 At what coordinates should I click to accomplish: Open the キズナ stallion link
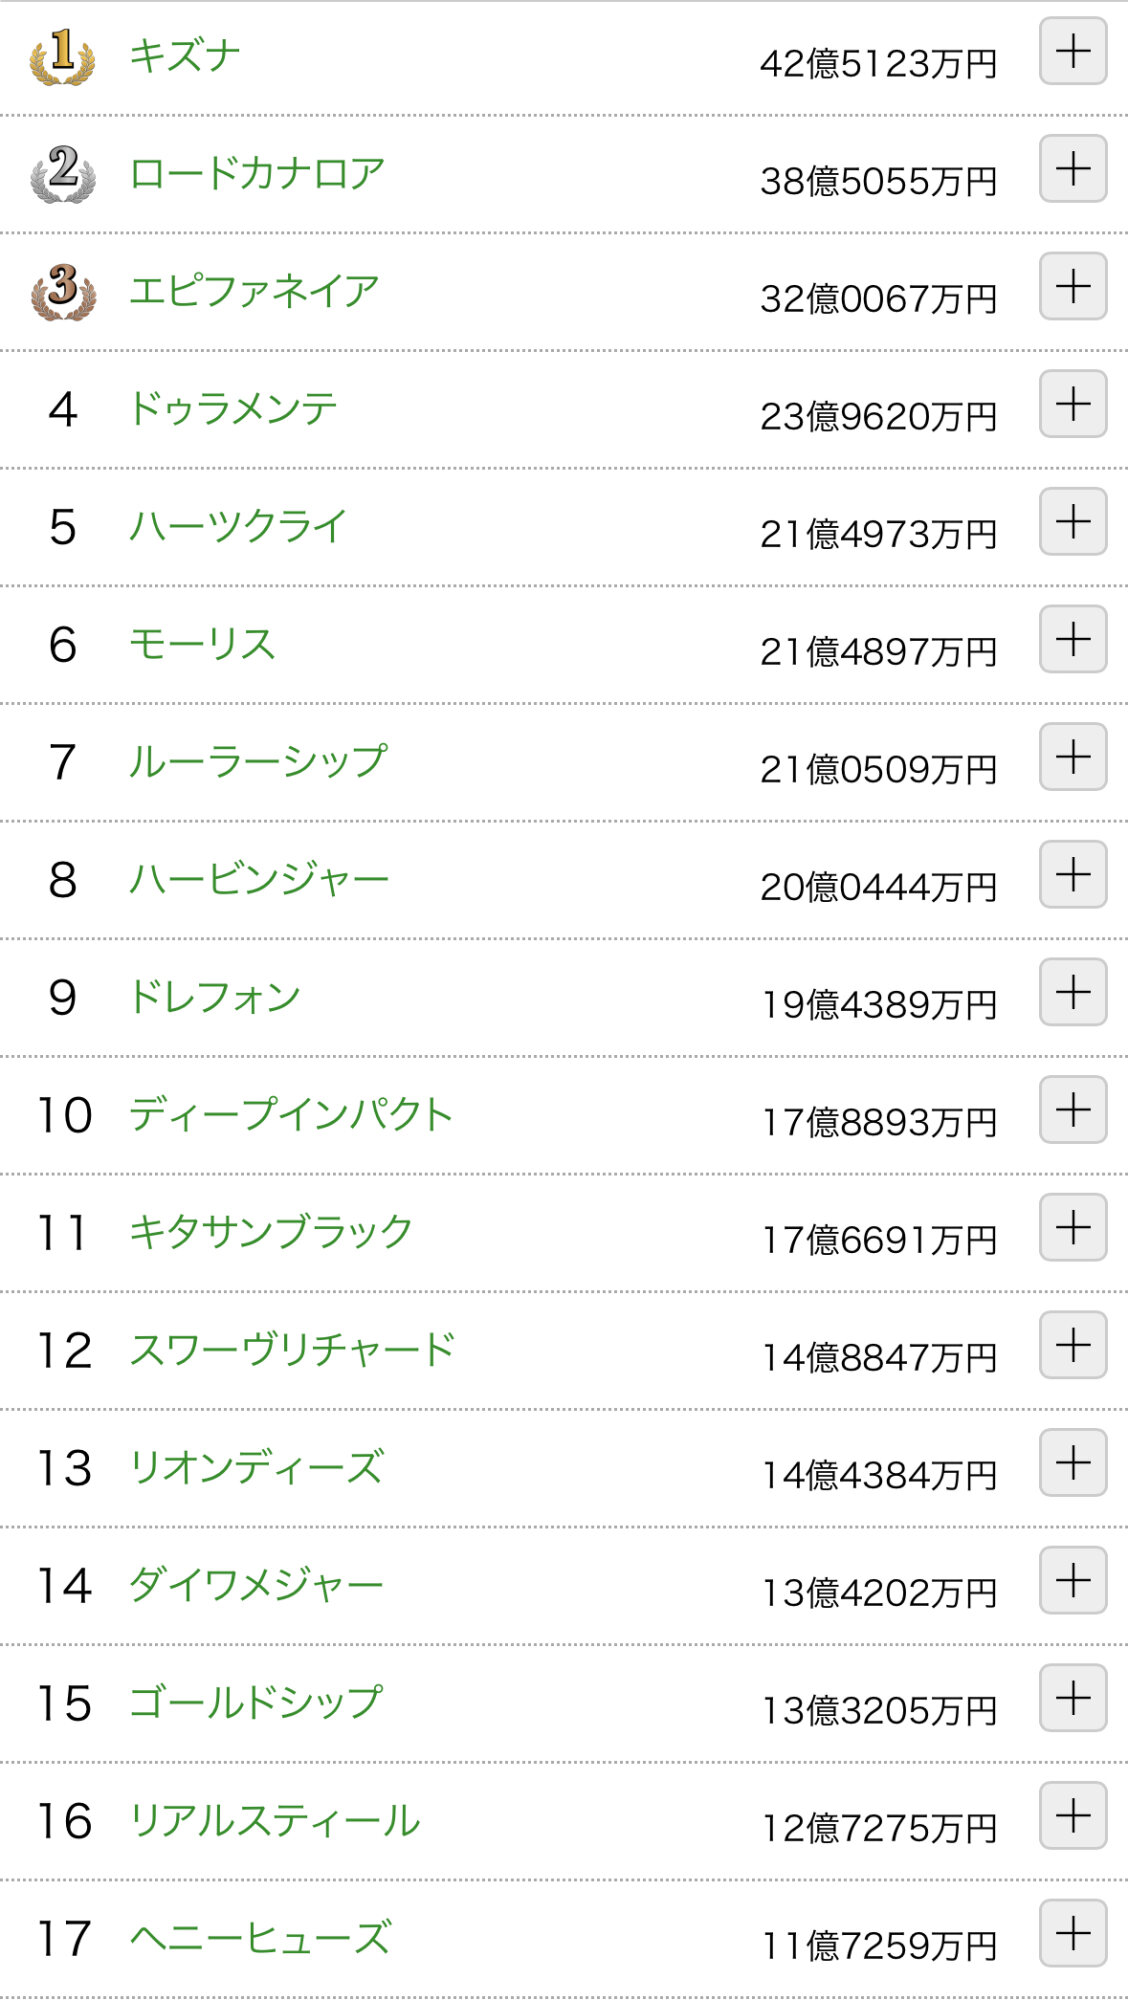185,55
